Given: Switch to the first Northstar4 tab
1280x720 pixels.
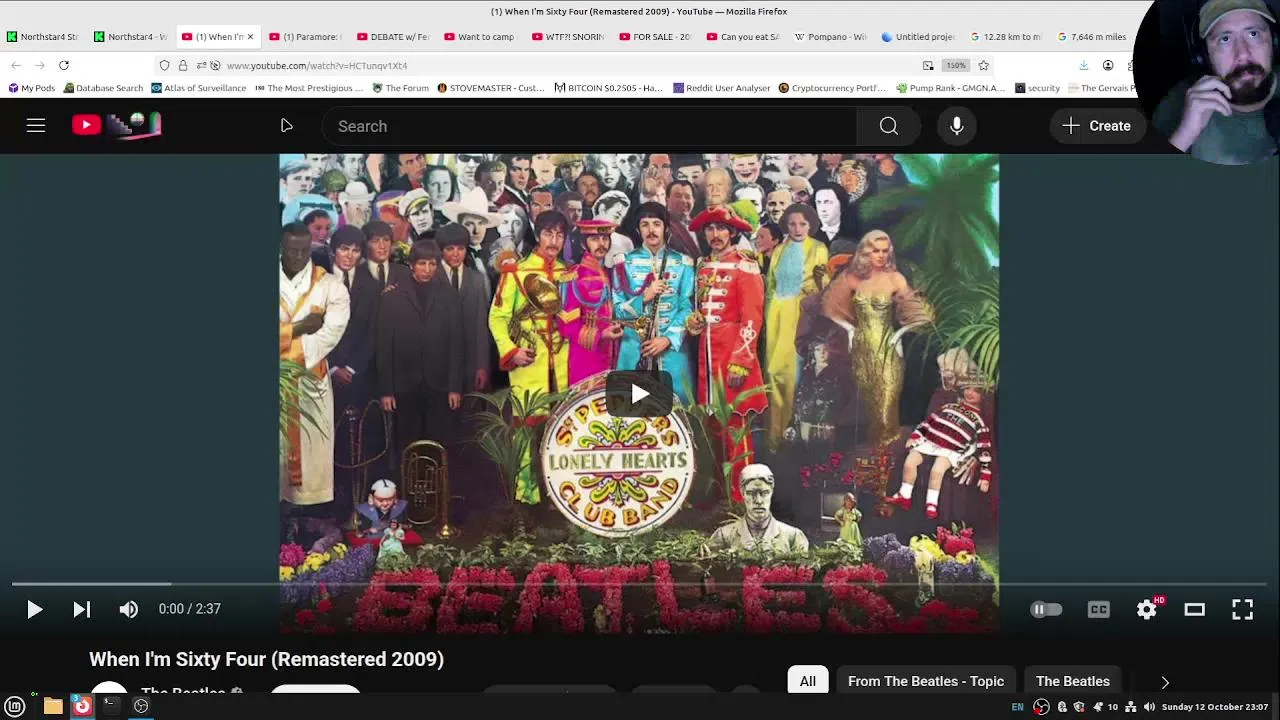Looking at the screenshot, I should point(44,37).
